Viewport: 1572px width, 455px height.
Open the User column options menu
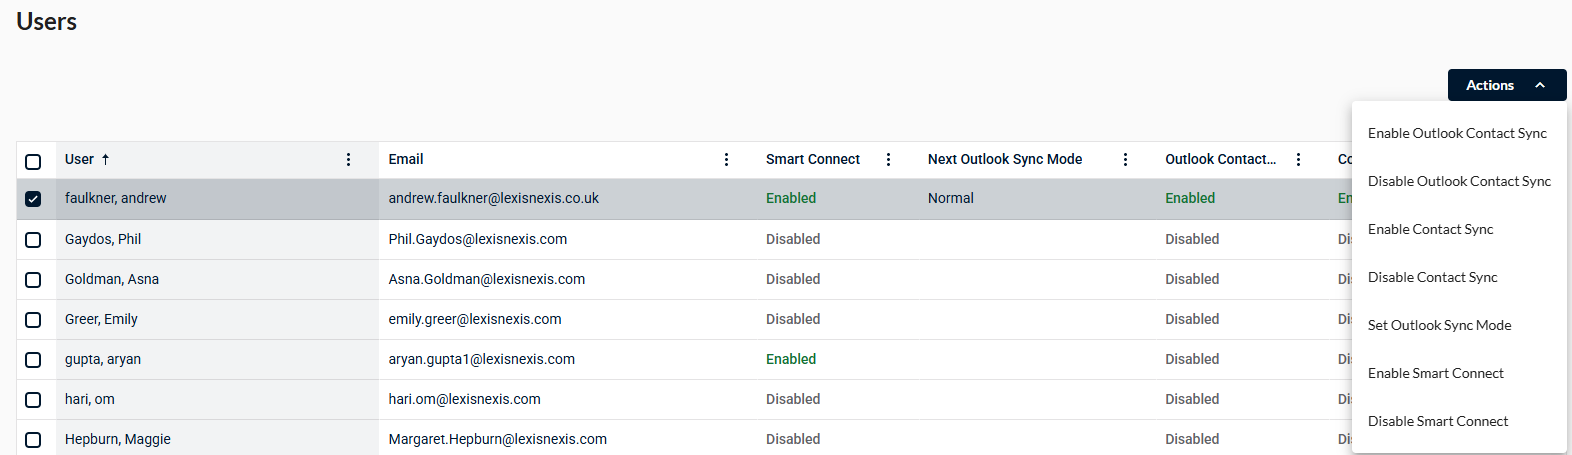pos(348,159)
